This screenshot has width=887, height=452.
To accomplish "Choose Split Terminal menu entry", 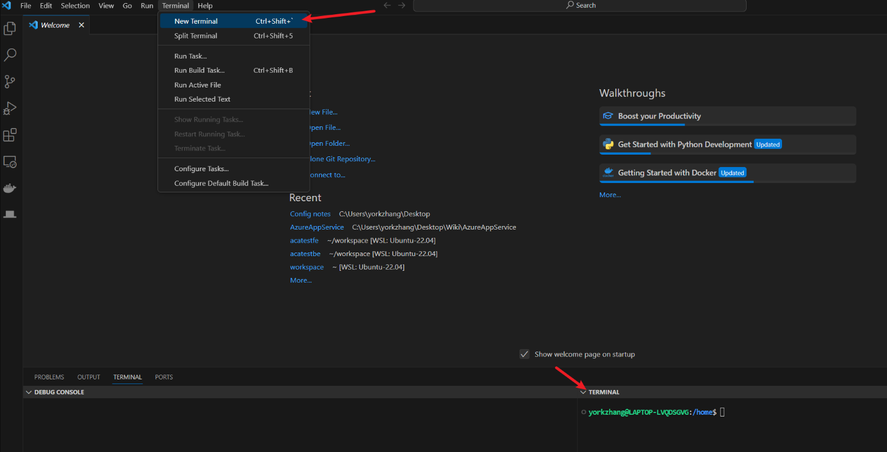I will [234, 36].
